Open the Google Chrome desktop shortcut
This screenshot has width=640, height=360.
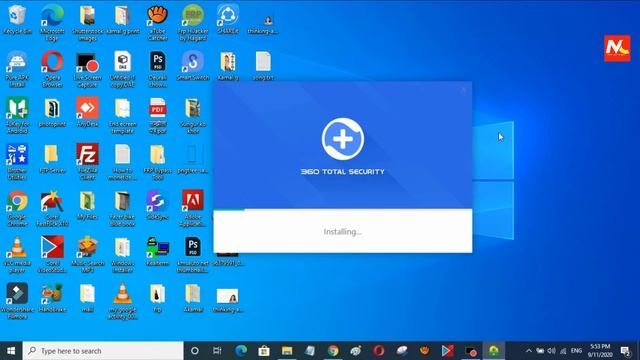(x=17, y=208)
